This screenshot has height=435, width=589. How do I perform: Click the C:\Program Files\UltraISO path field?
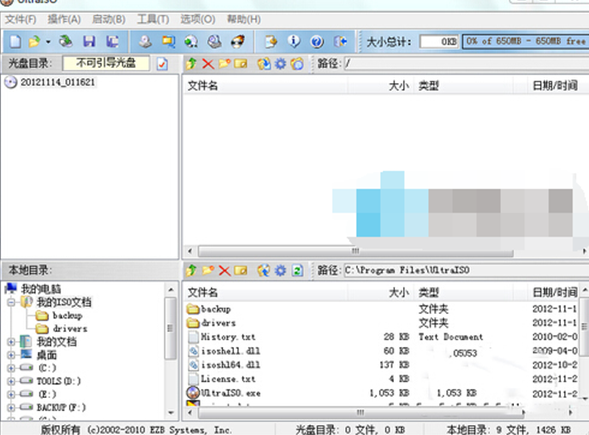click(x=466, y=270)
